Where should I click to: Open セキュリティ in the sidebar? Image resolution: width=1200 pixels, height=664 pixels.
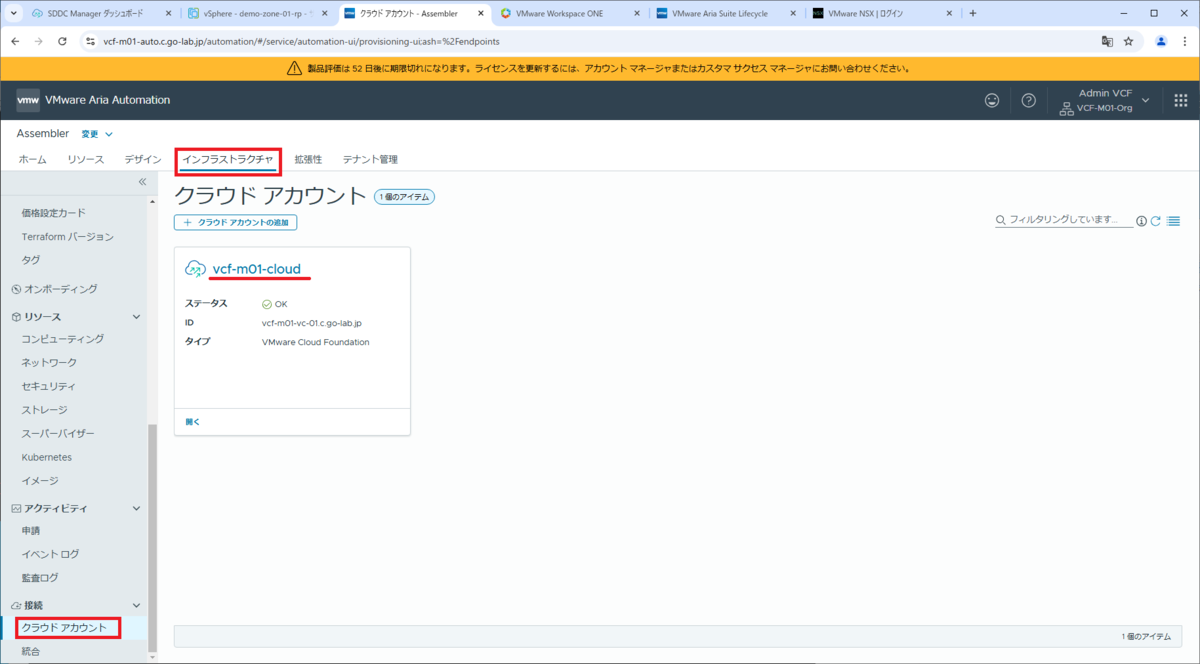(49, 386)
